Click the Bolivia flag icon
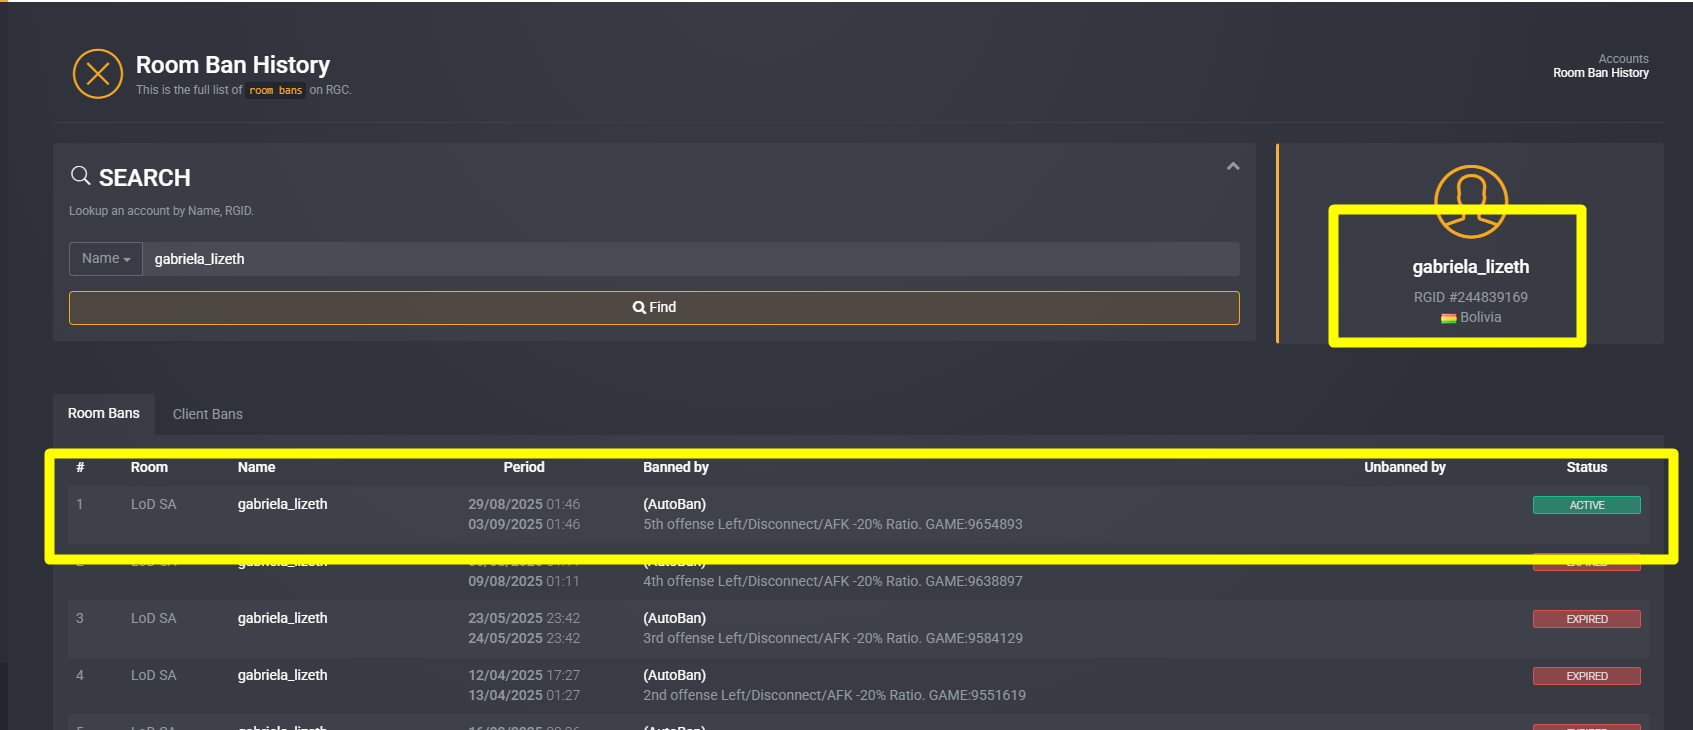The image size is (1693, 730). click(1448, 318)
